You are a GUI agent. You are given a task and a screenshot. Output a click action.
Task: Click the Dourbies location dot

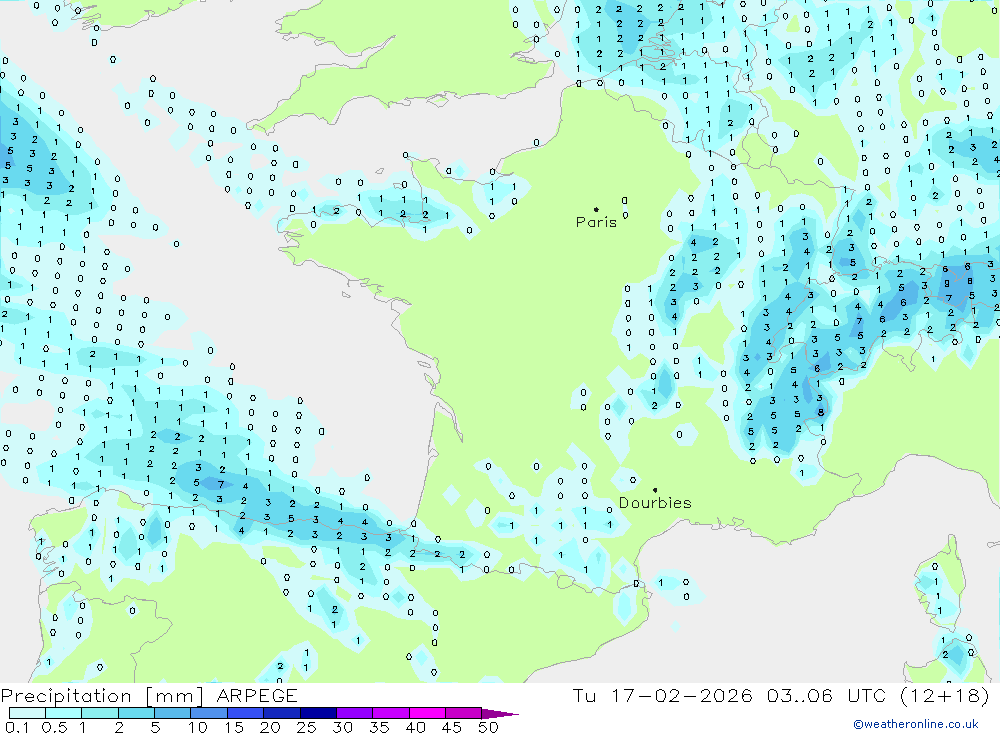point(655,490)
